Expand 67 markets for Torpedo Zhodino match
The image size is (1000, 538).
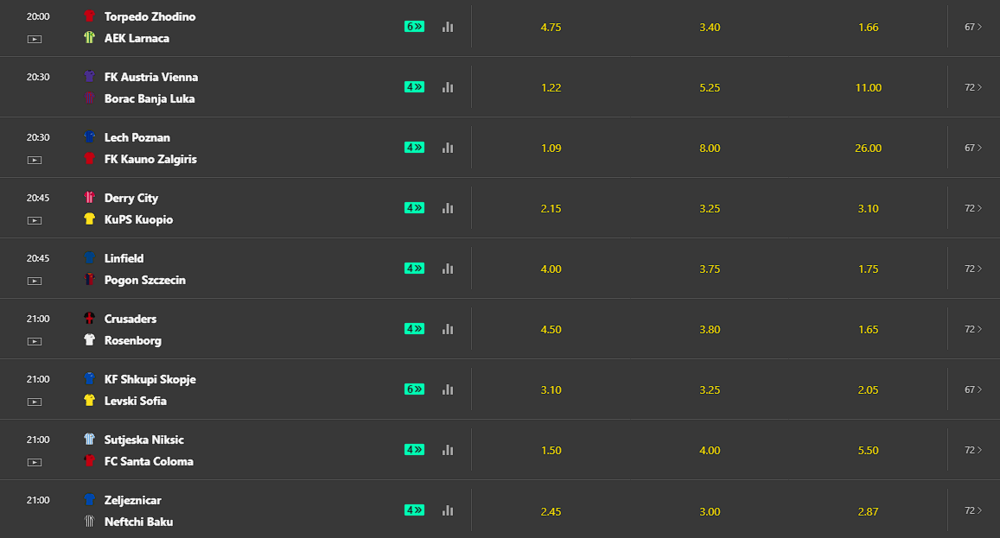[x=973, y=27]
